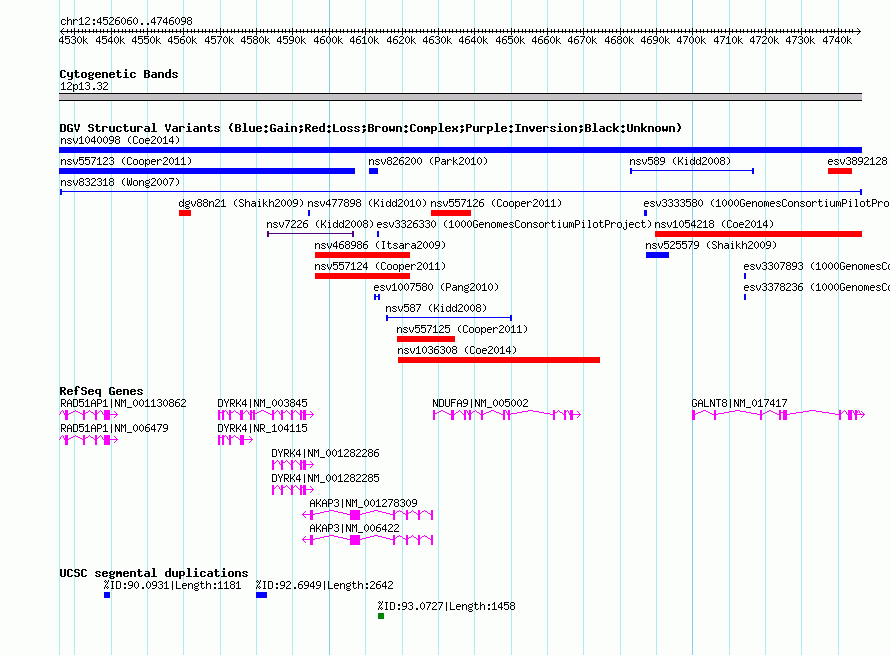Screen dimensions: 890x655
Task: Click the RAD51AP1|NM_001130862 gene glyph
Action: tap(89, 415)
